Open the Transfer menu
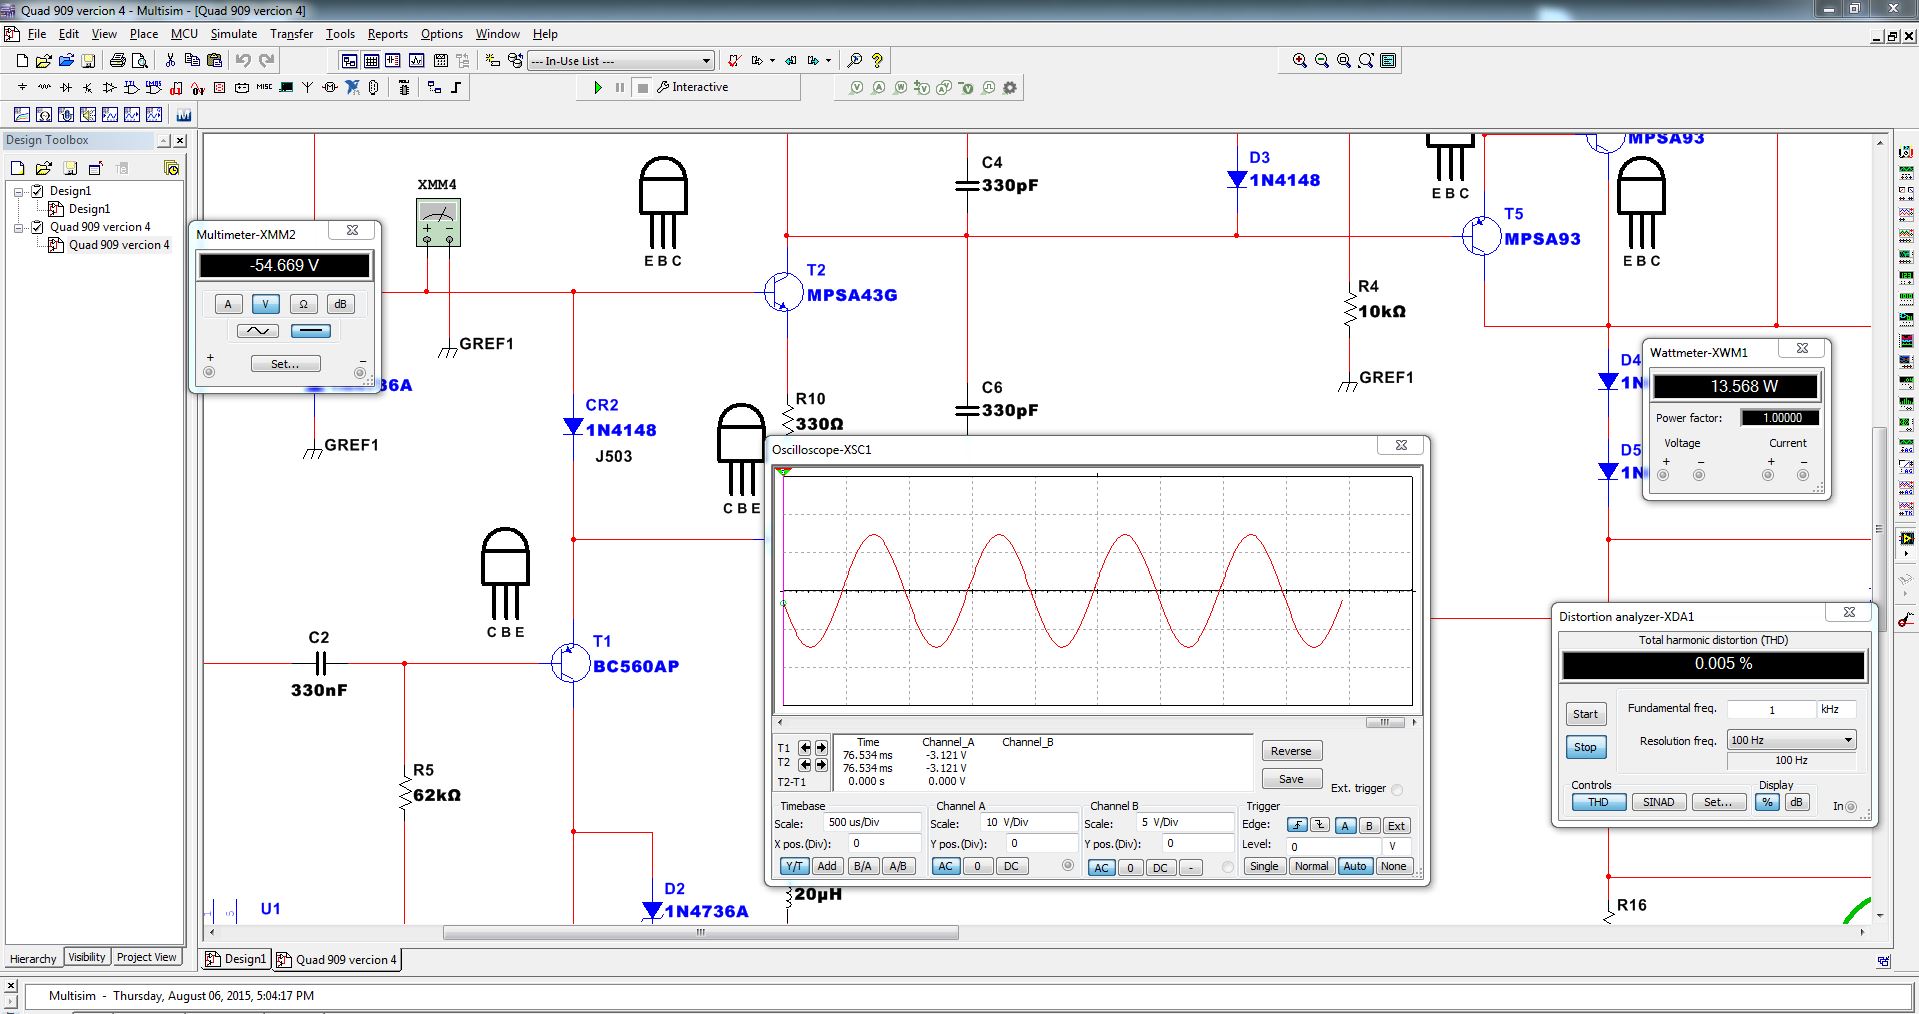Image resolution: width=1919 pixels, height=1014 pixels. point(291,34)
